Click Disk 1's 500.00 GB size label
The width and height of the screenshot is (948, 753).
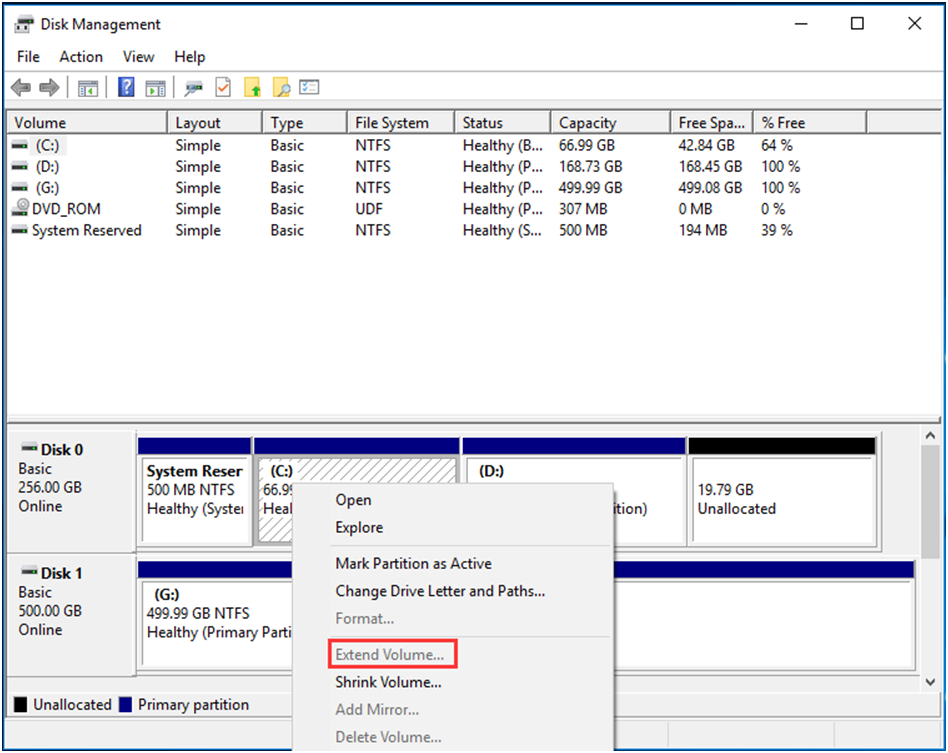pyautogui.click(x=50, y=611)
